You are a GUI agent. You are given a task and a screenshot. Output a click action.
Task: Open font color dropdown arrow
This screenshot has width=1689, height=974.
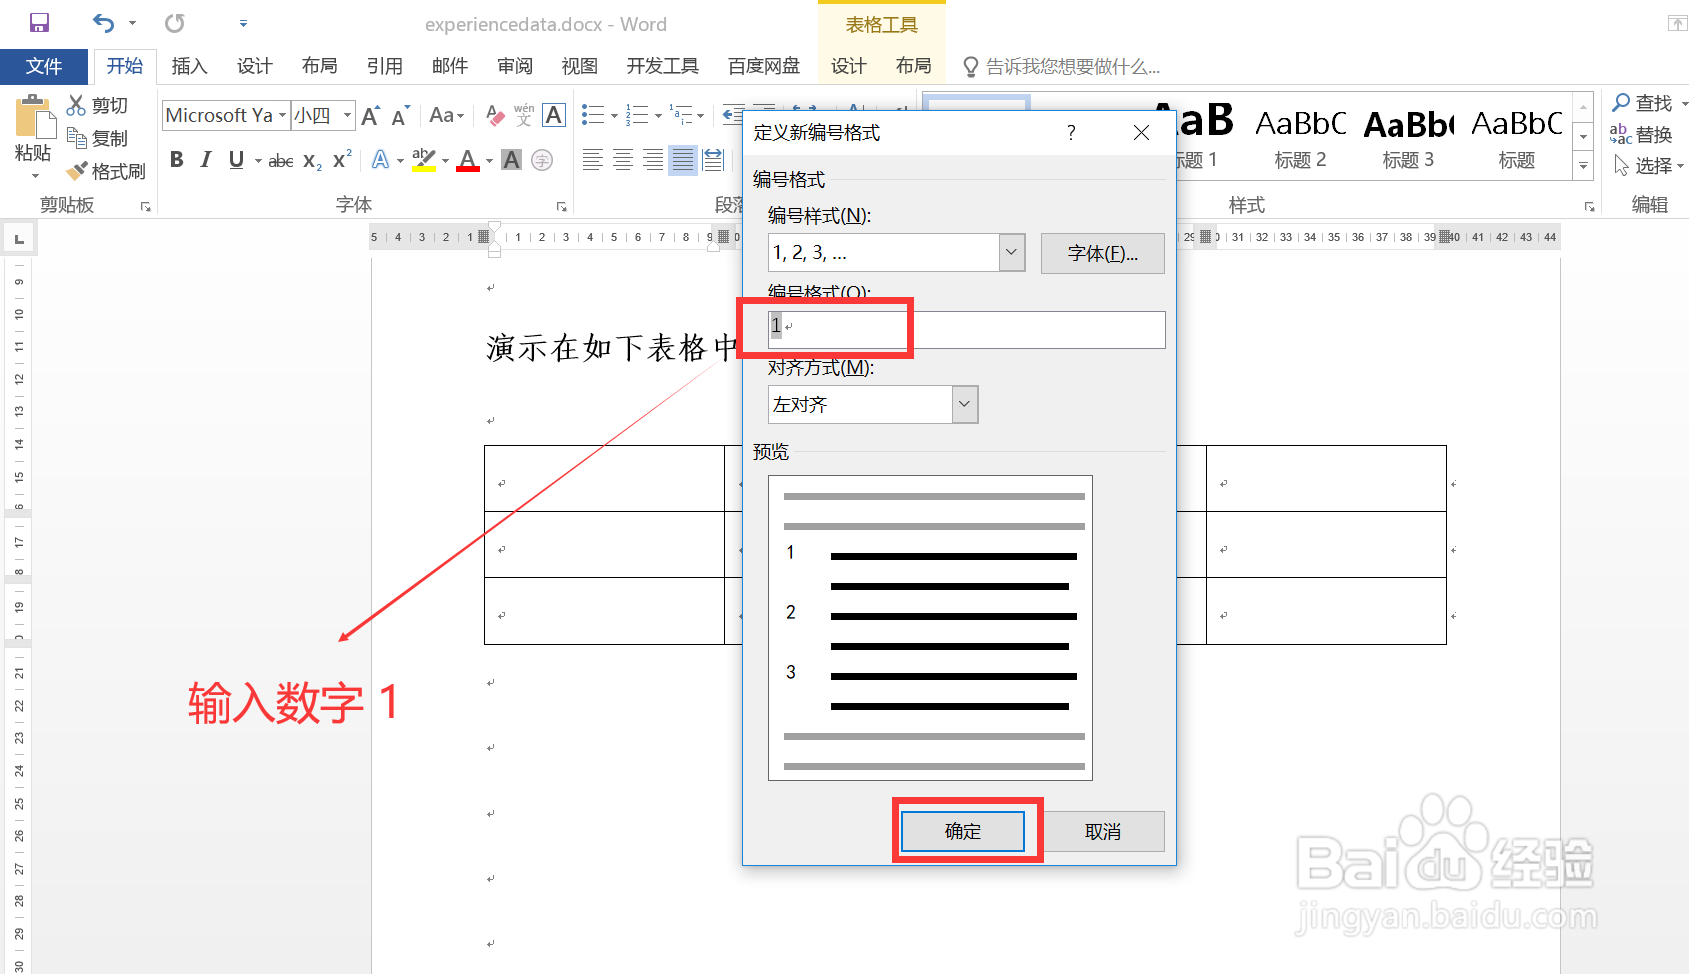490,160
